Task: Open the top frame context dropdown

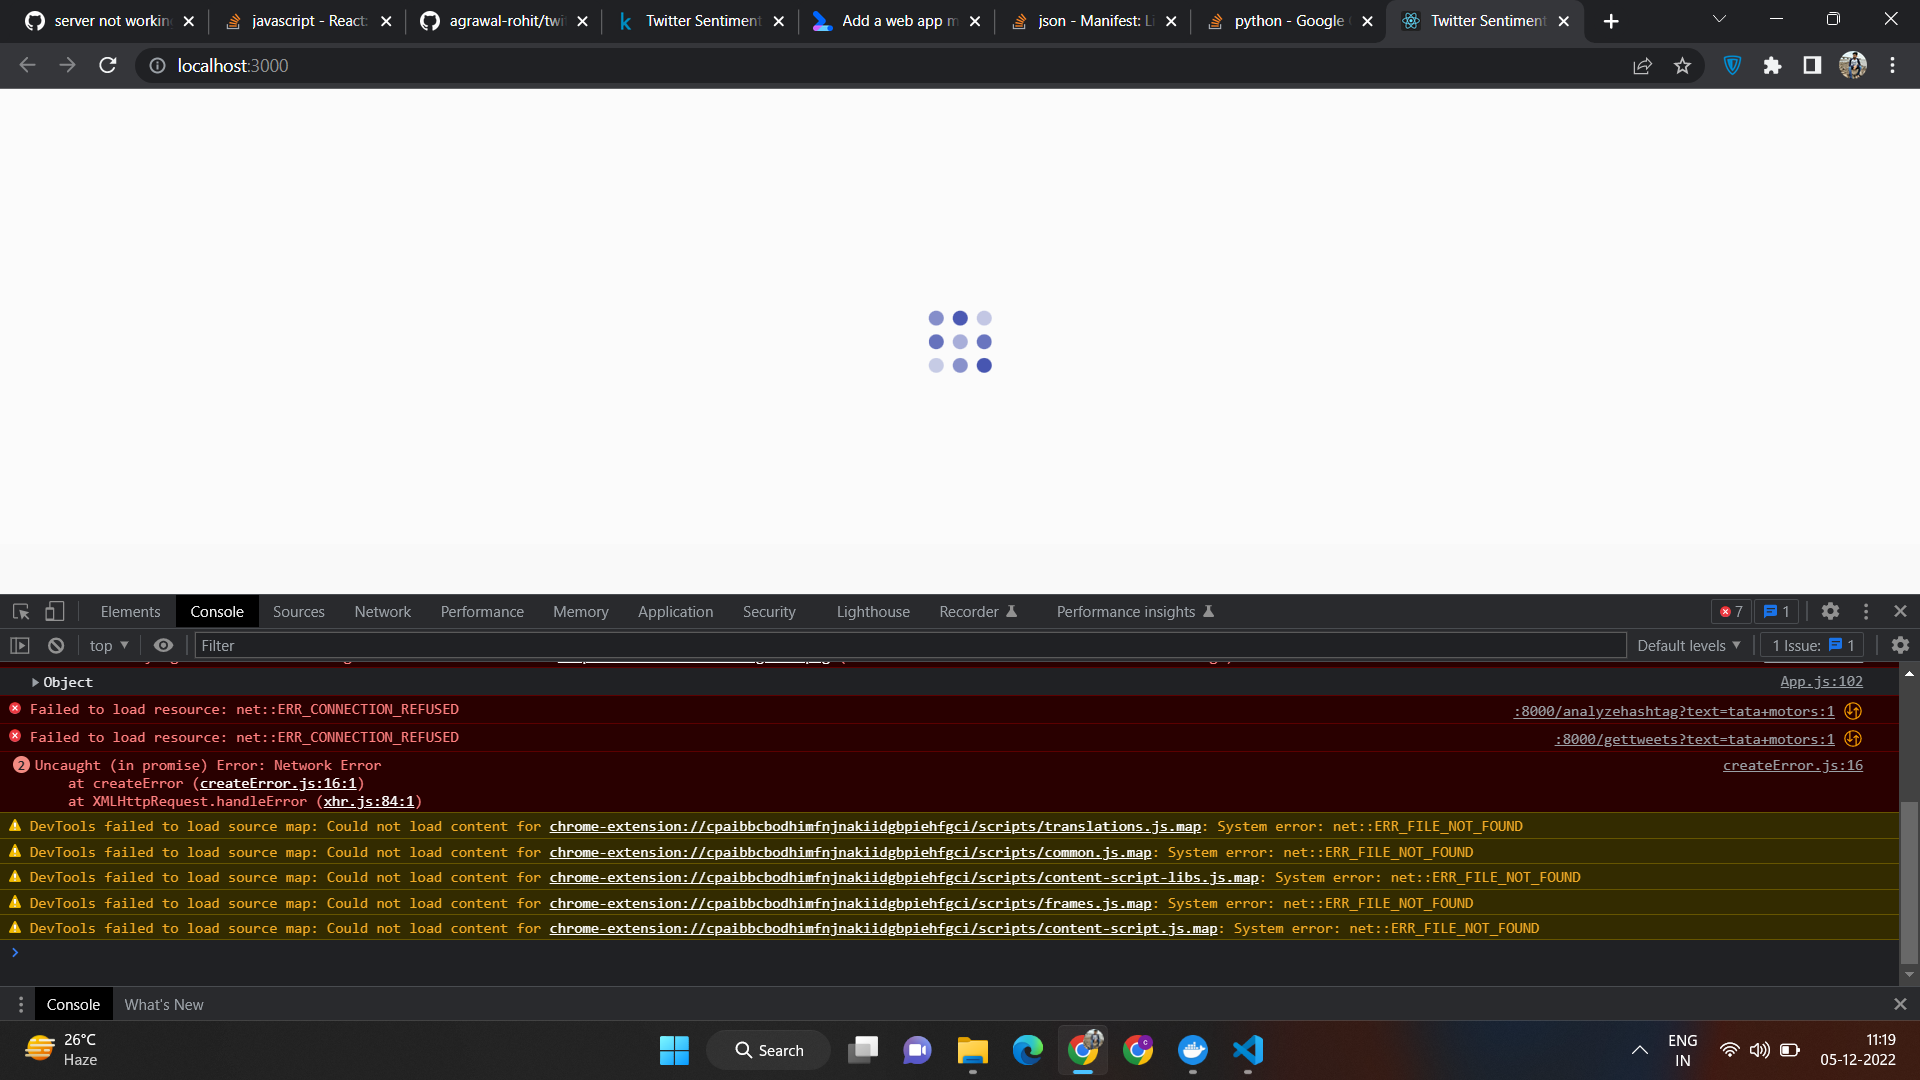Action: (107, 645)
